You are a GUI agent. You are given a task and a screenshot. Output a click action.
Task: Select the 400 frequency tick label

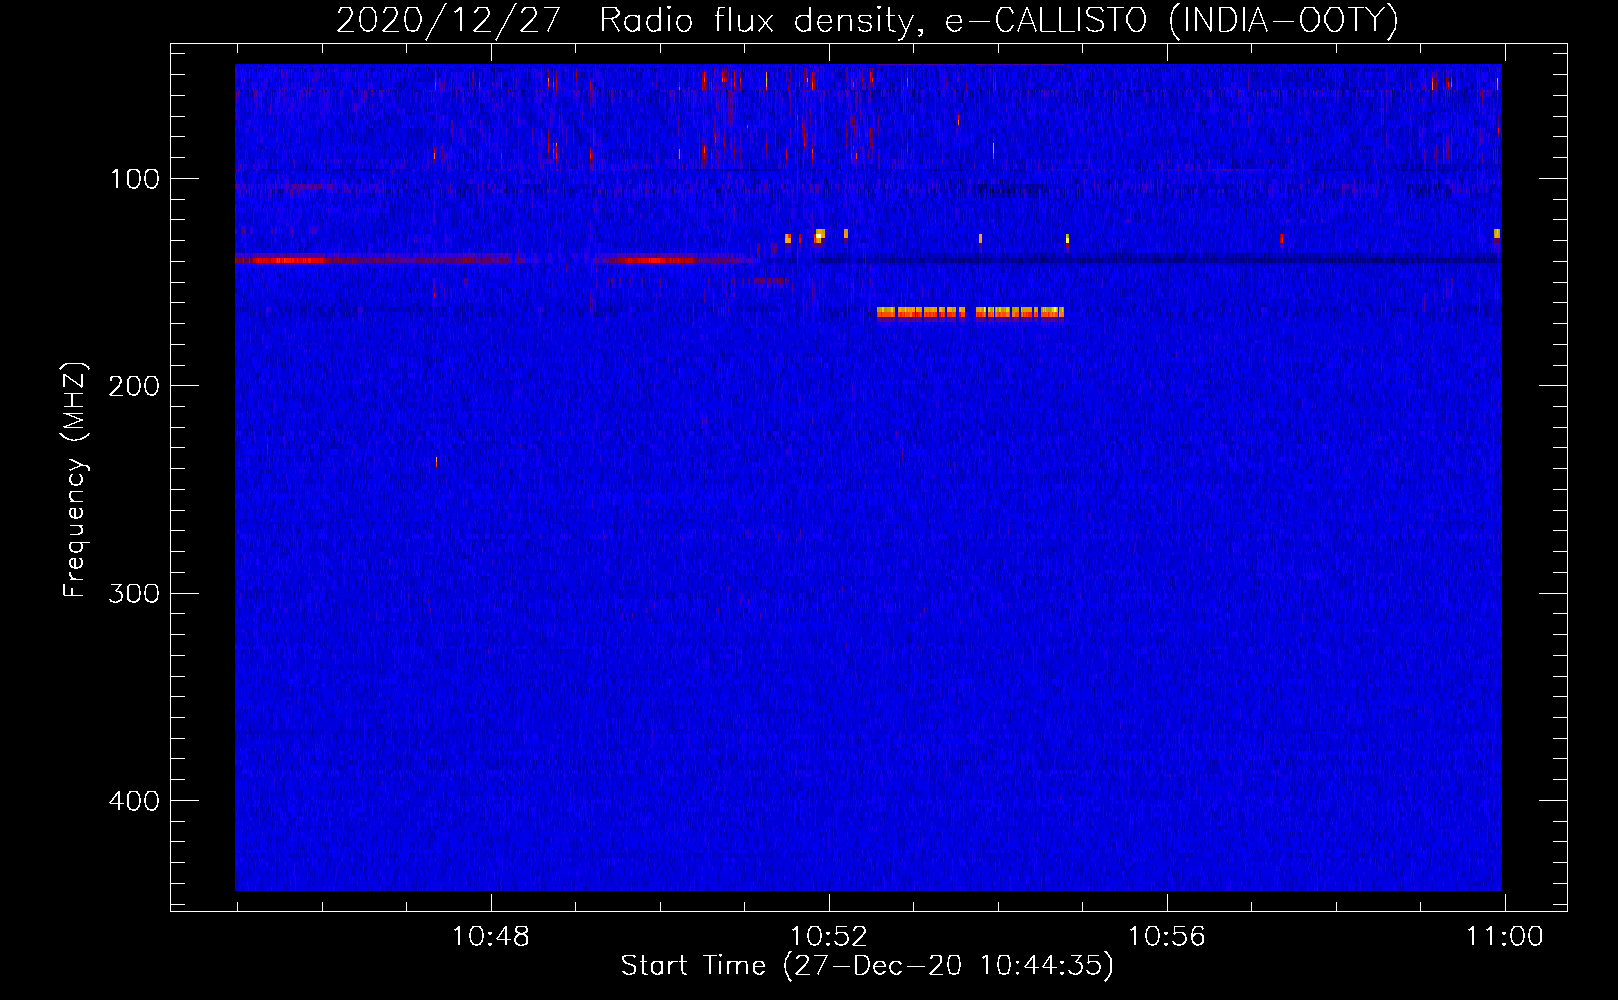point(135,801)
